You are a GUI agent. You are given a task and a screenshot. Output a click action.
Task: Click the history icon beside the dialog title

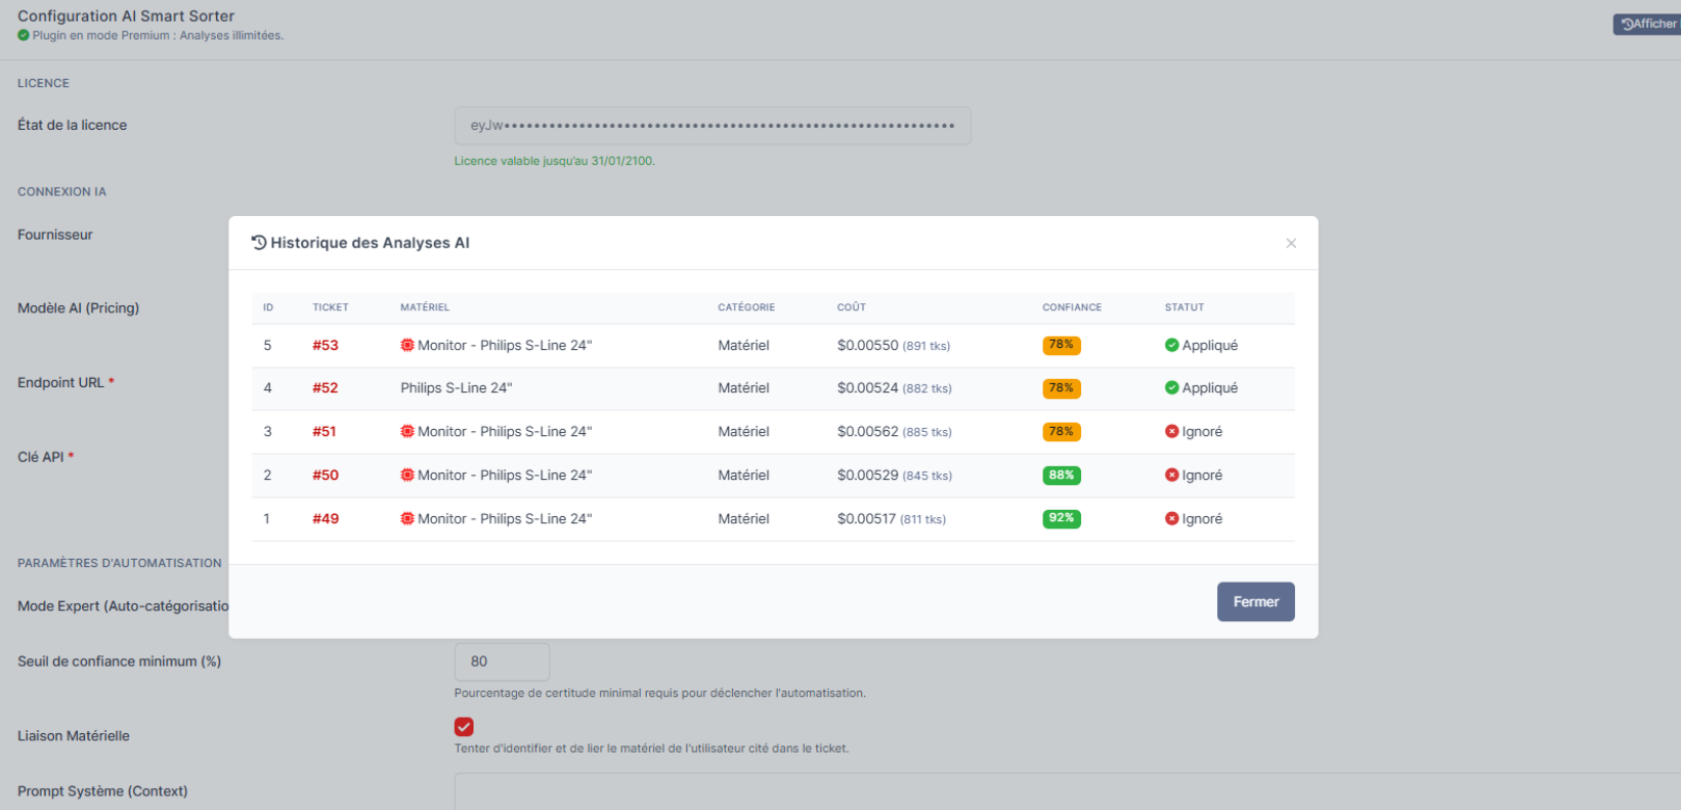click(x=259, y=243)
